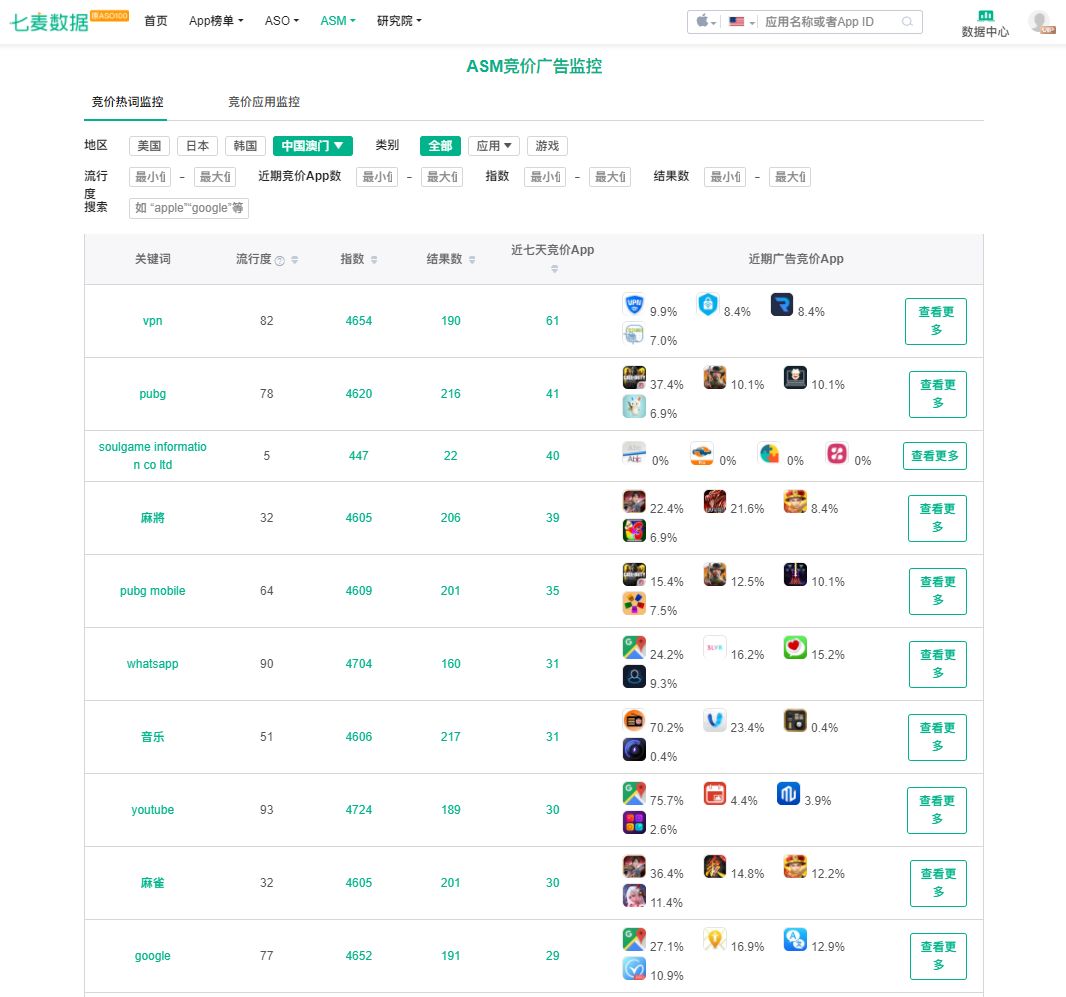The image size is (1066, 997).
Task: Switch to the 竞价应用监控 tab
Action: point(263,102)
